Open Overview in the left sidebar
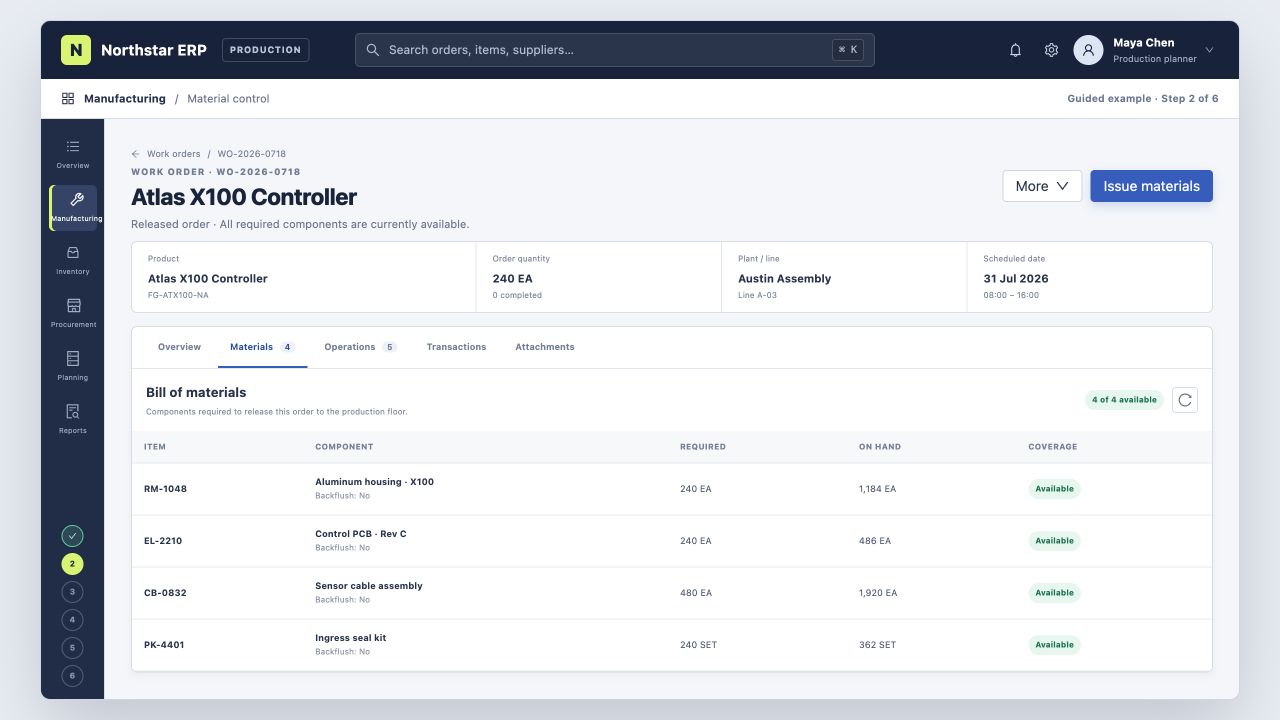The width and height of the screenshot is (1280, 720). pyautogui.click(x=73, y=155)
